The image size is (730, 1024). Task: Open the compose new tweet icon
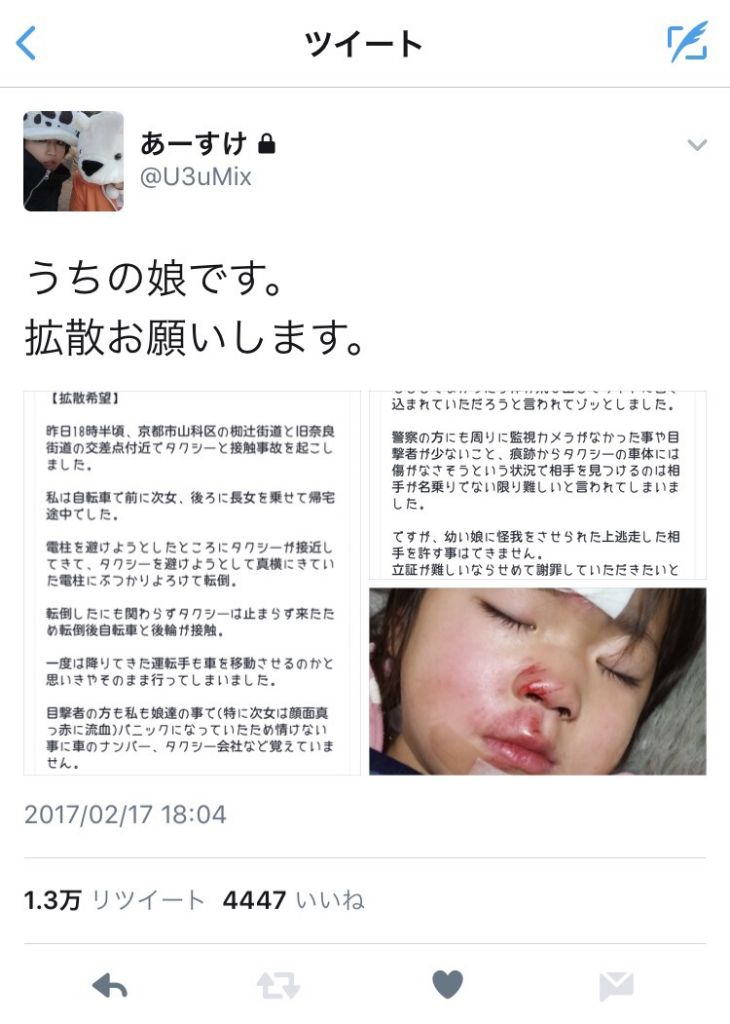click(x=688, y=42)
